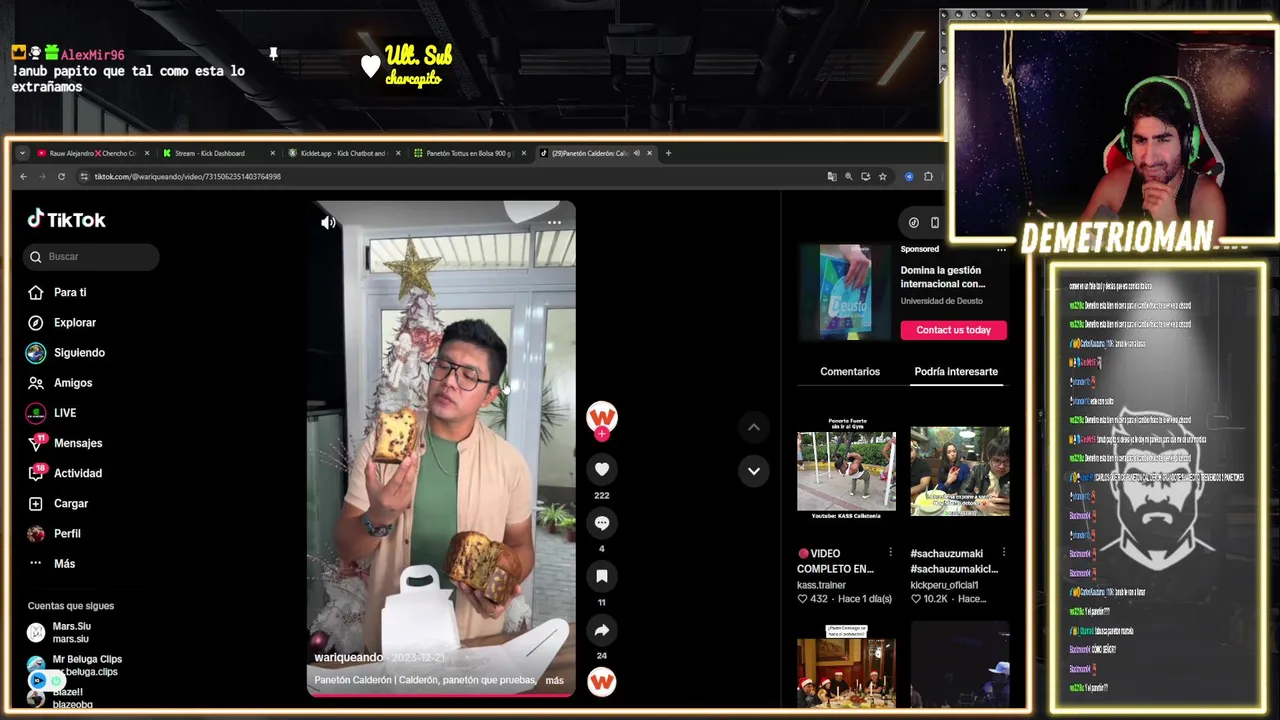The width and height of the screenshot is (1280, 720).
Task: Click the phone icon above sidebar
Action: [935, 223]
